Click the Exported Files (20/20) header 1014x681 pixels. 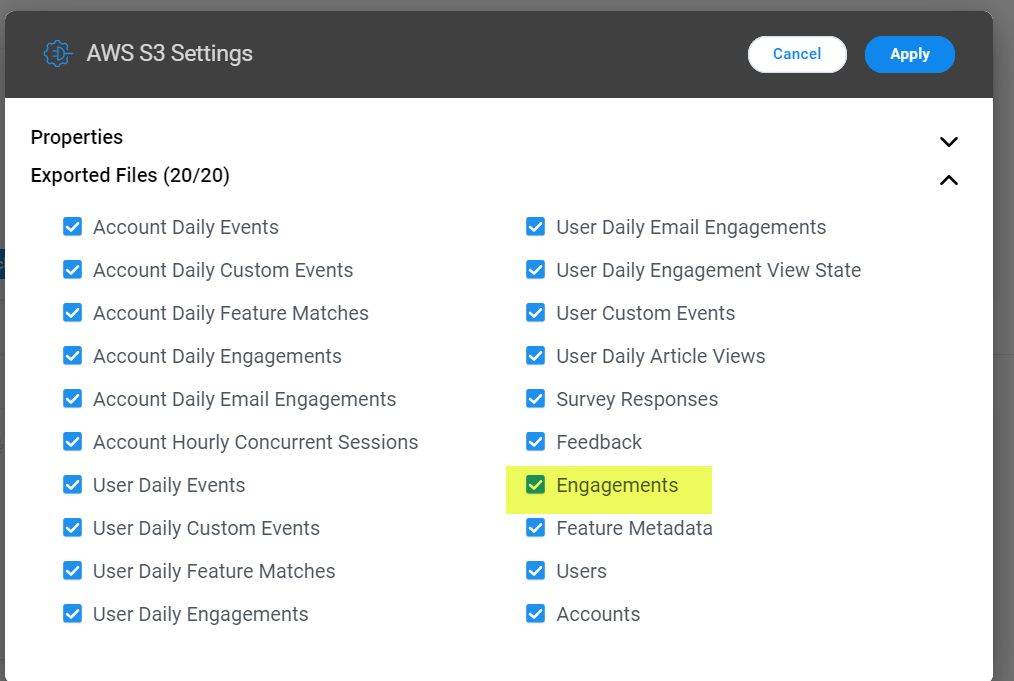[x=130, y=175]
